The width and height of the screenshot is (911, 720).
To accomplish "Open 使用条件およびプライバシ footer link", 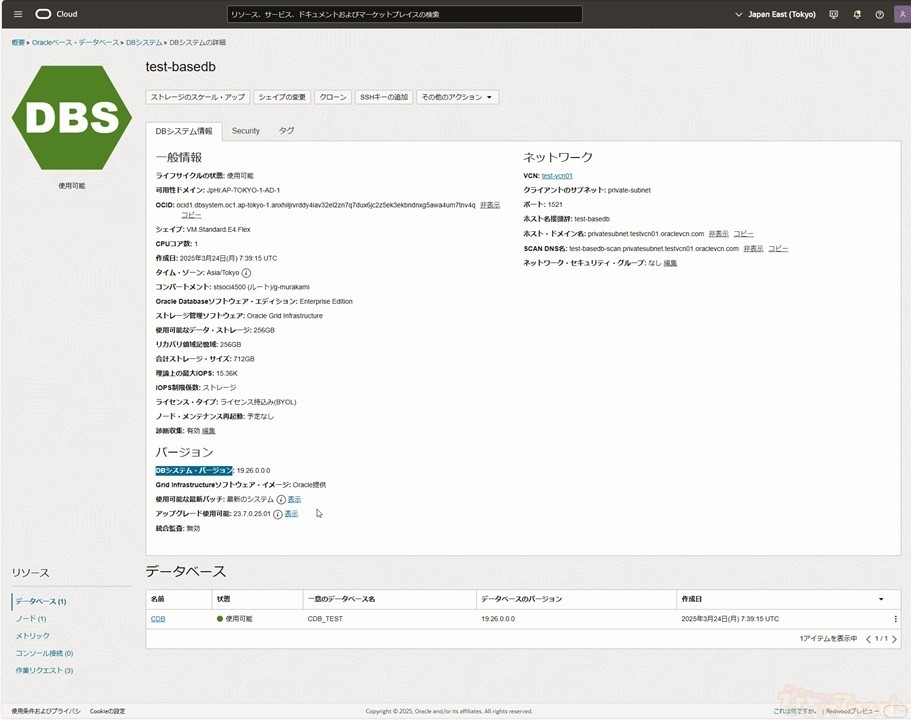I will 46,711.
